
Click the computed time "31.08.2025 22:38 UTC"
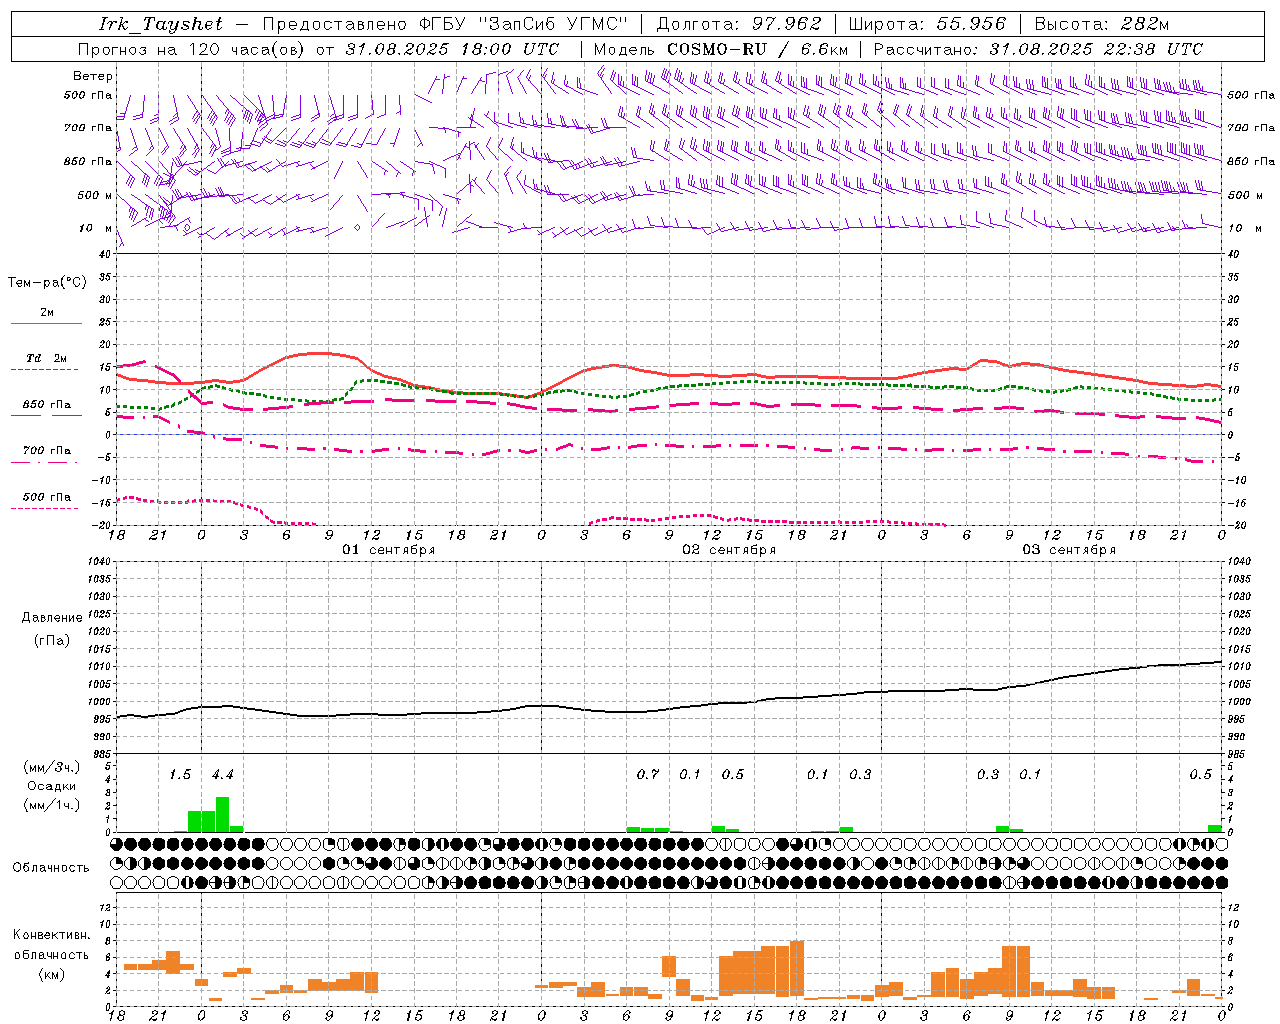click(1096, 49)
